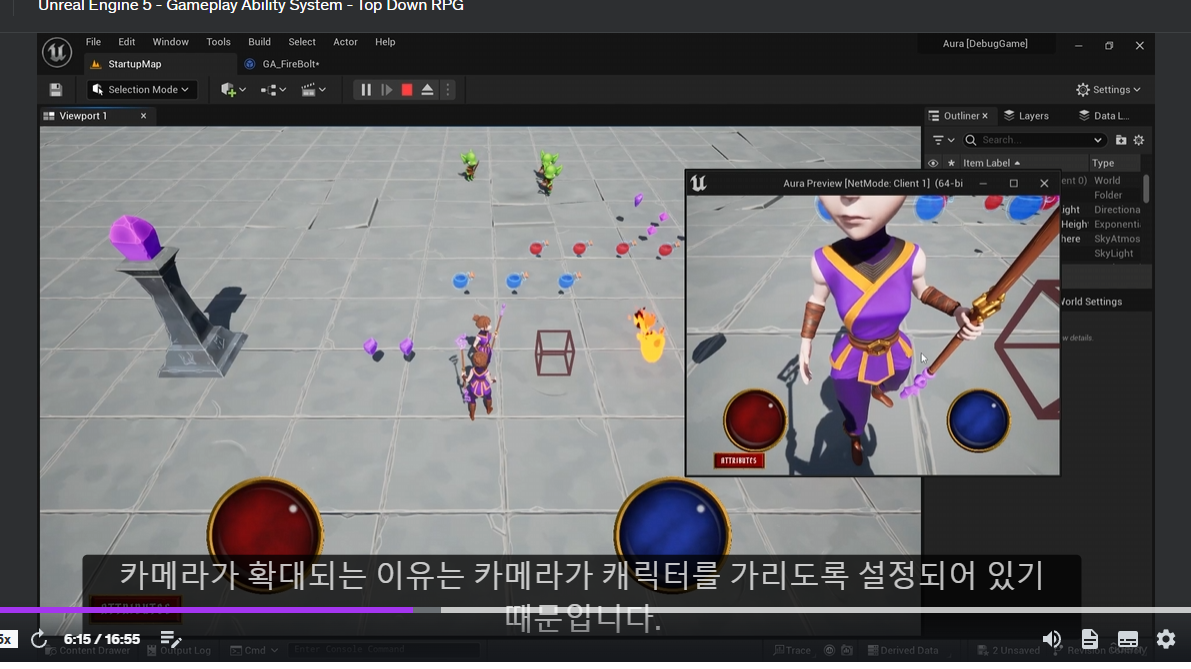The width and height of the screenshot is (1191, 669).
Task: Open the Actor menu
Action: click(x=346, y=42)
